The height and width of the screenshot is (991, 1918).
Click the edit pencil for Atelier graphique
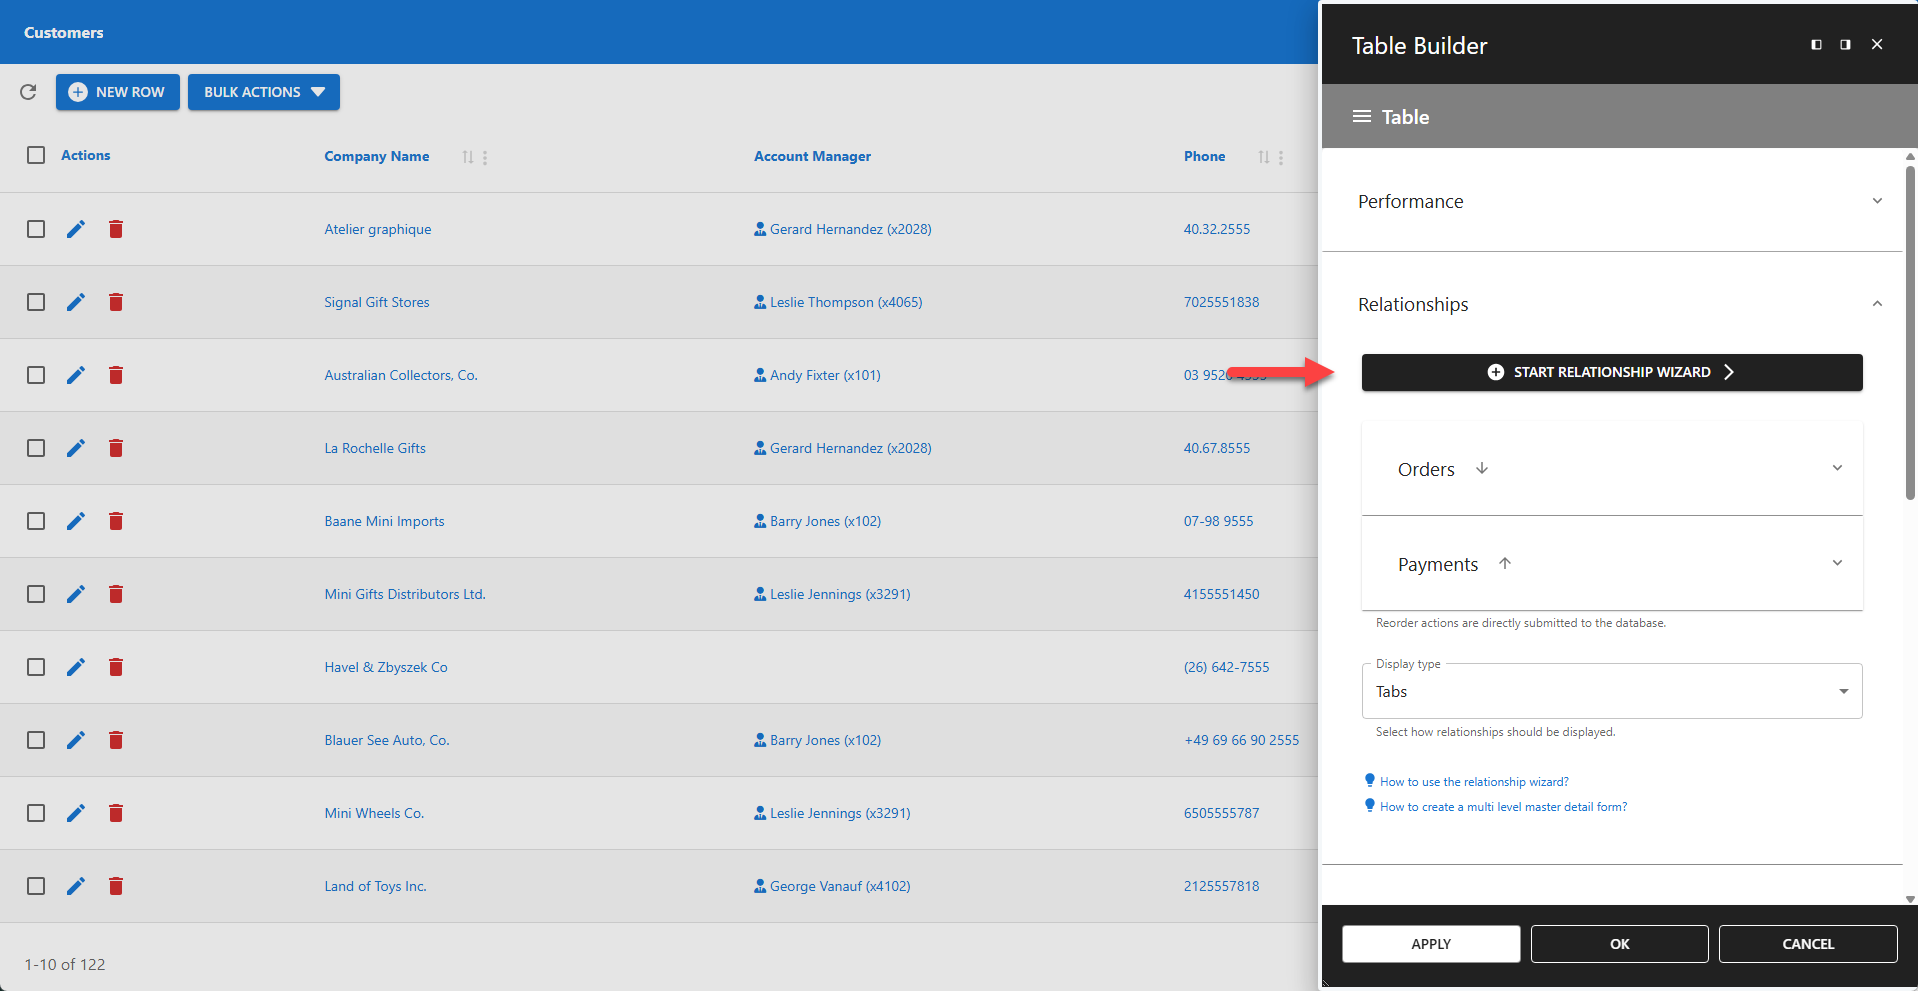pyautogui.click(x=76, y=228)
